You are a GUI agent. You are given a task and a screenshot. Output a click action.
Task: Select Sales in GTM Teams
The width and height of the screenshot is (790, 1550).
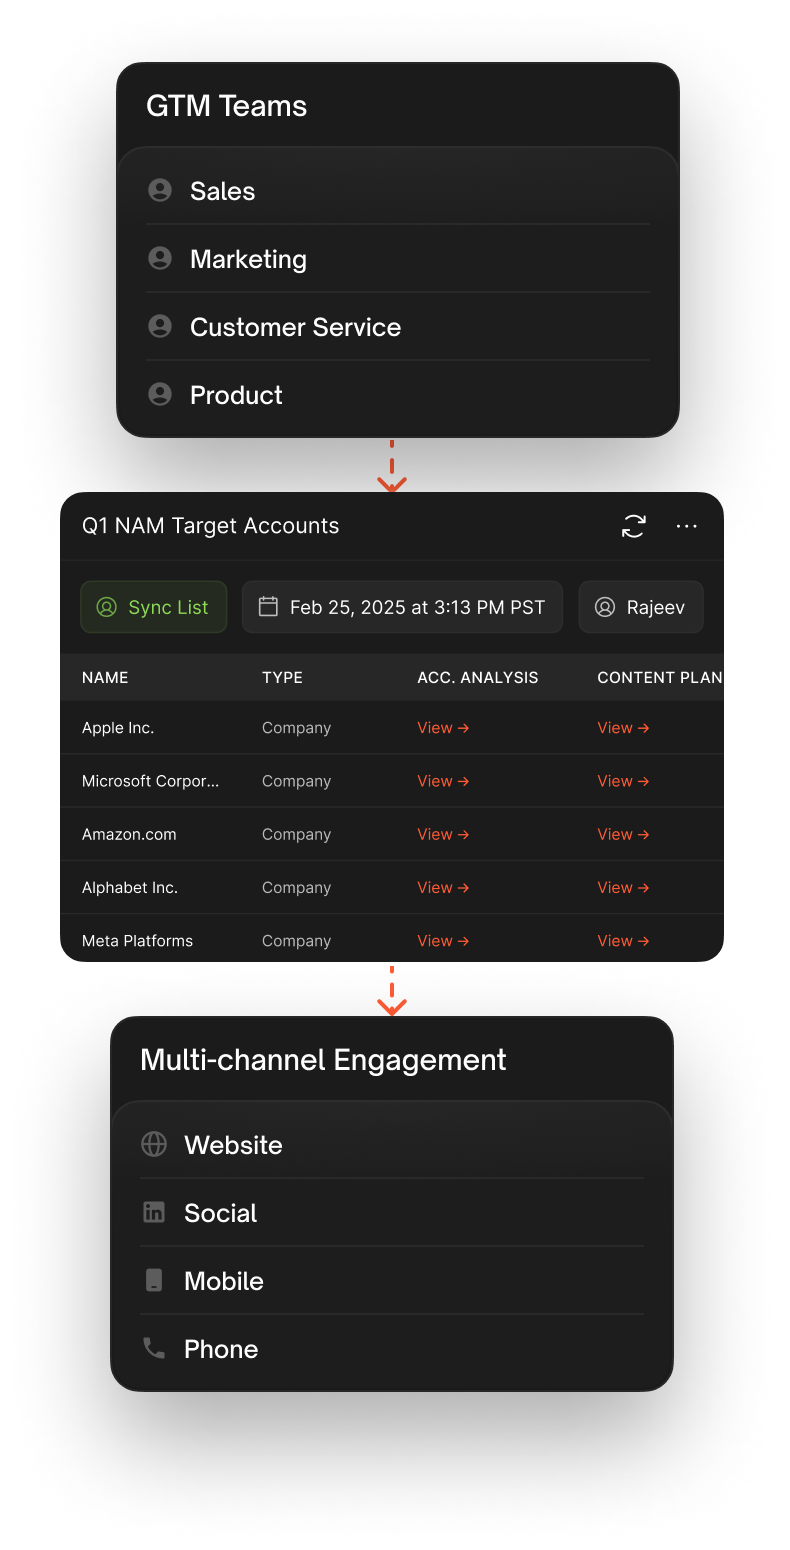point(398,190)
